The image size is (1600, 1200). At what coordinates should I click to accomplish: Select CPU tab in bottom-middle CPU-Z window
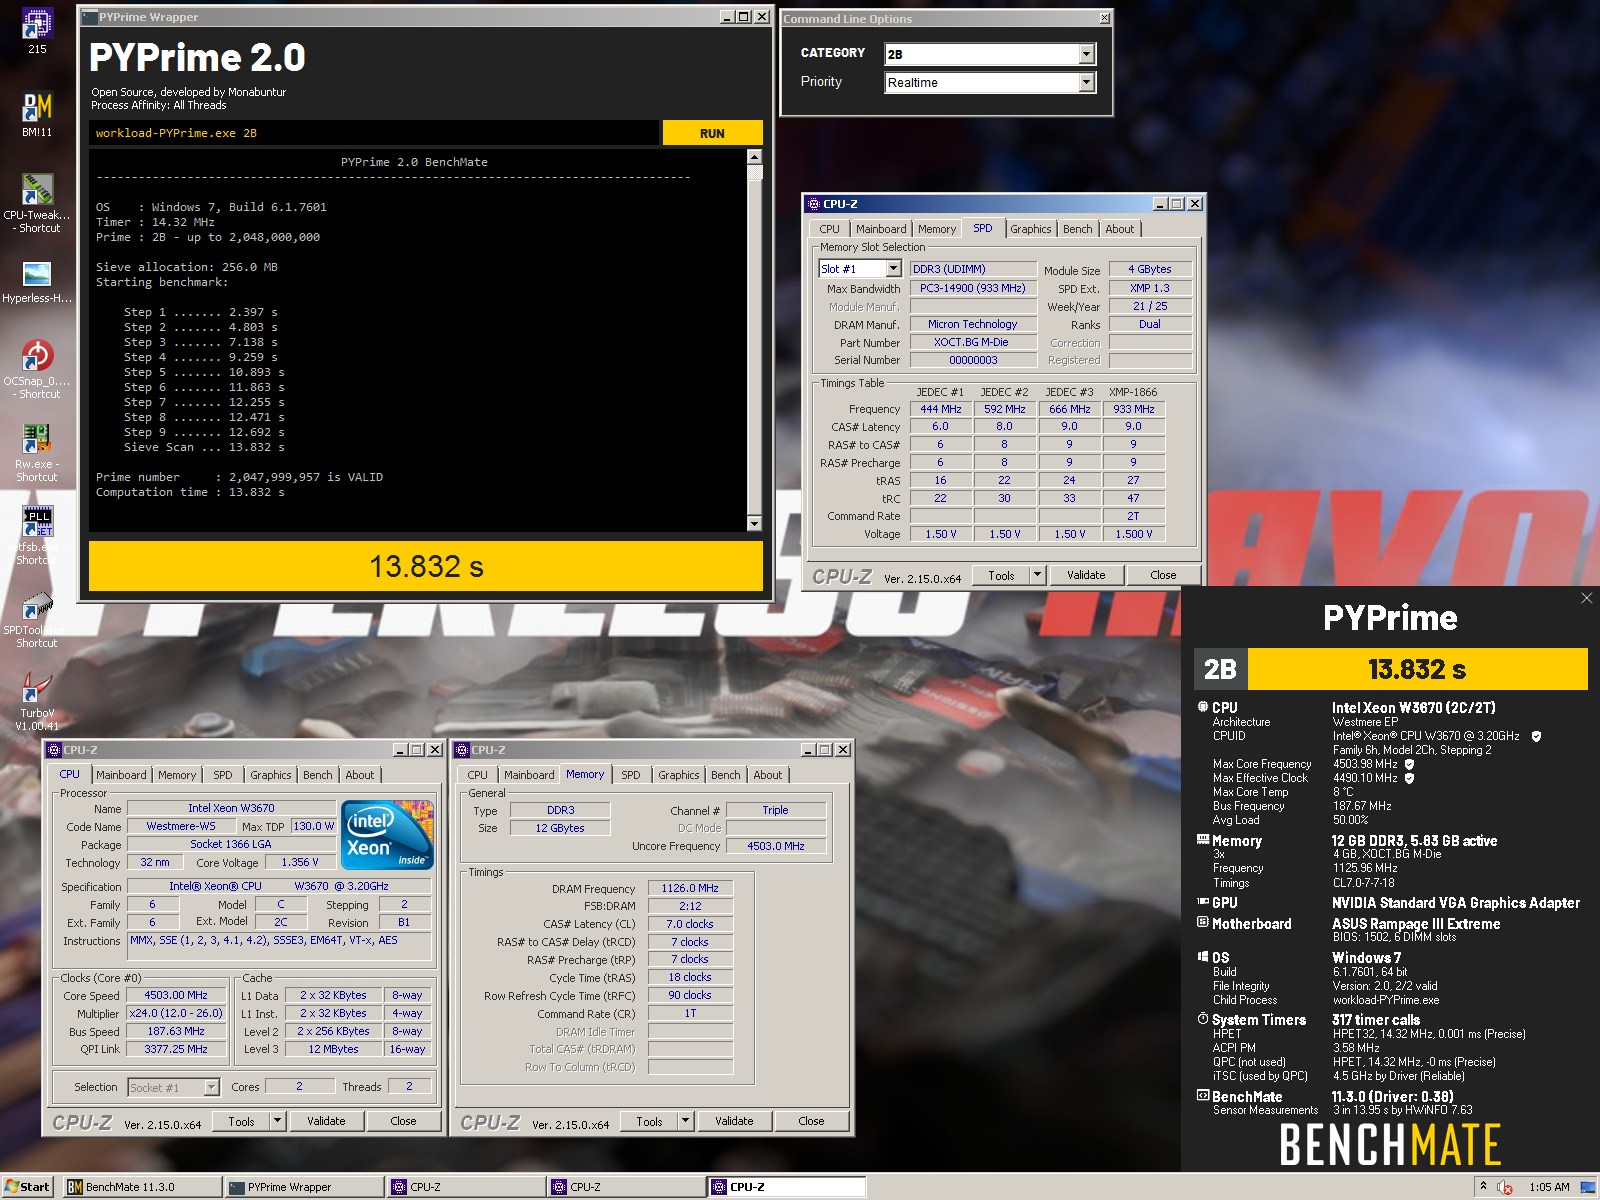477,775
